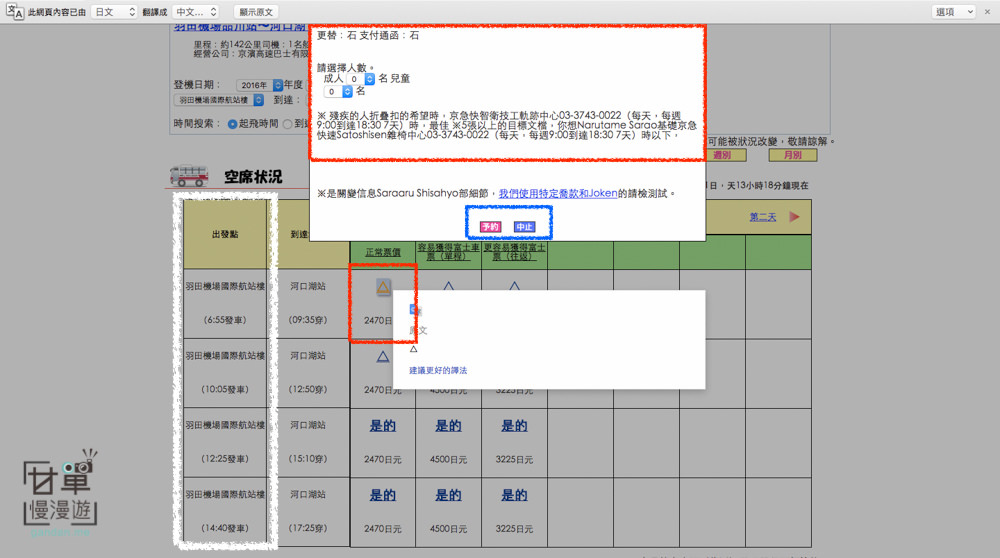Screen dimensions: 1000x558
Task: Click the 登機日期 label
Action: point(197,85)
